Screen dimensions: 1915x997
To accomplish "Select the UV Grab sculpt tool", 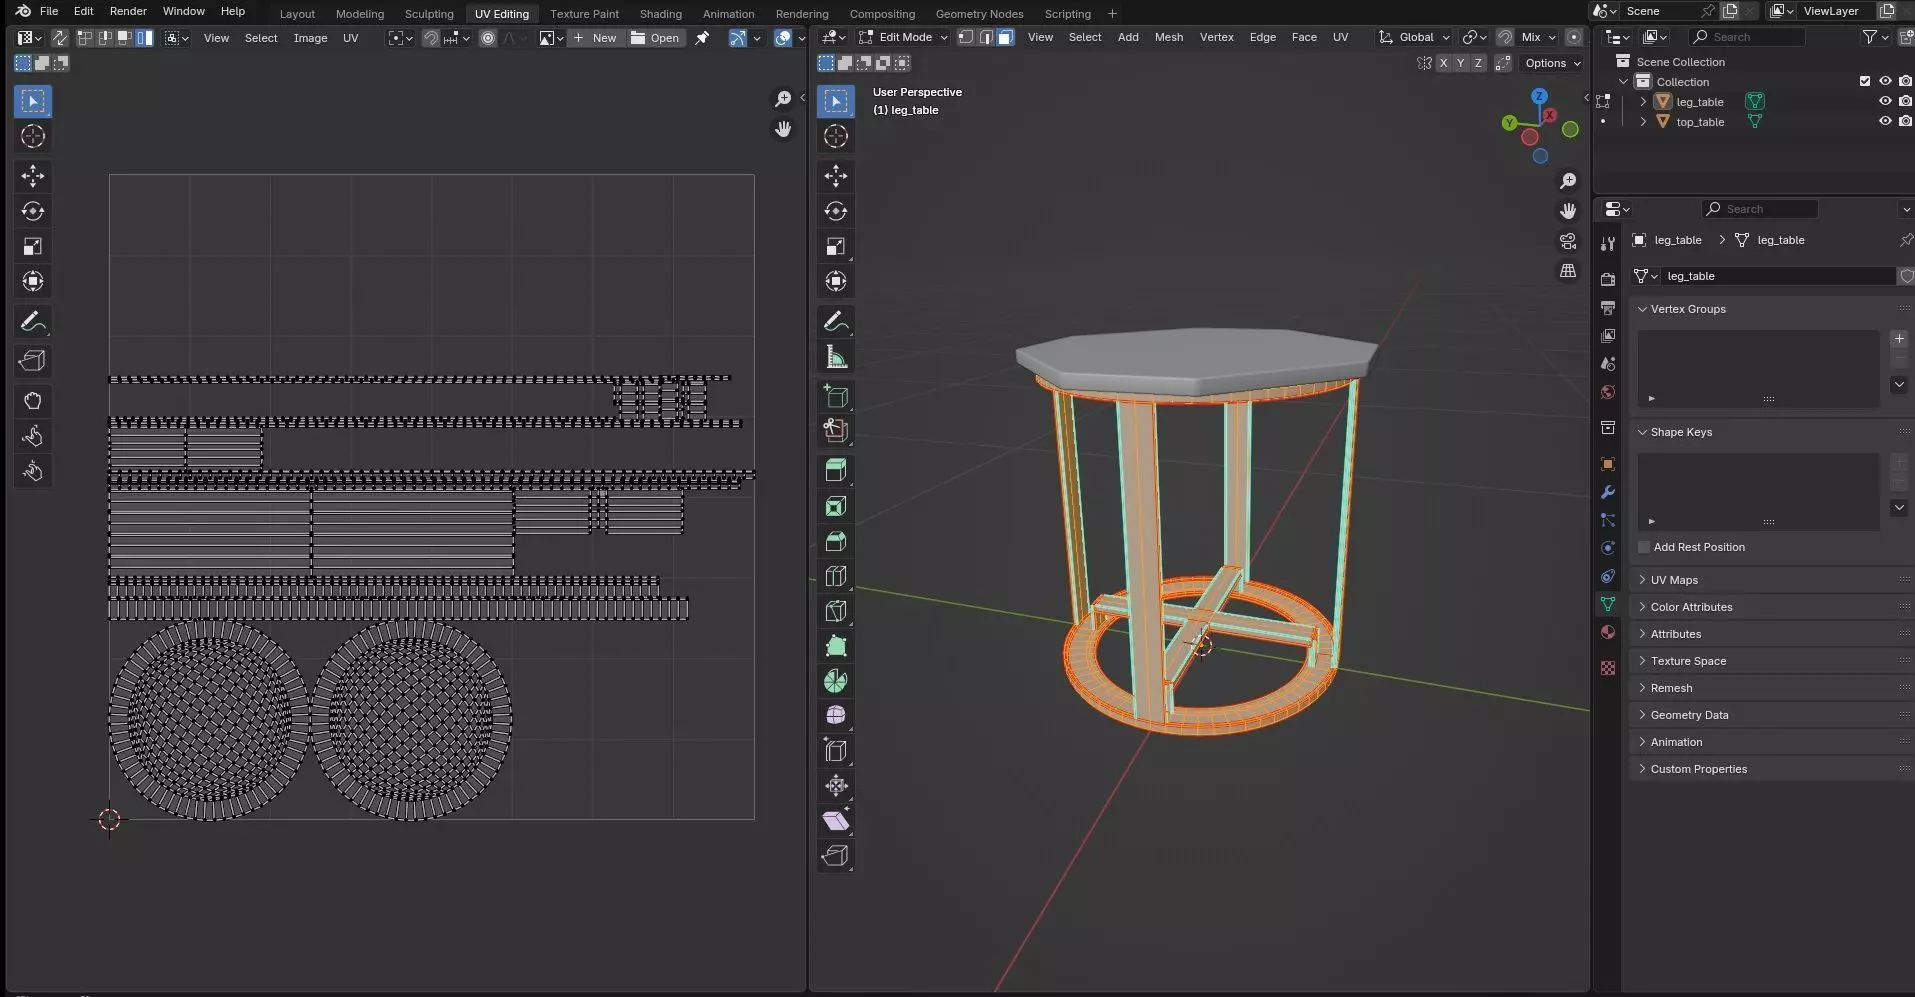I will (33, 401).
